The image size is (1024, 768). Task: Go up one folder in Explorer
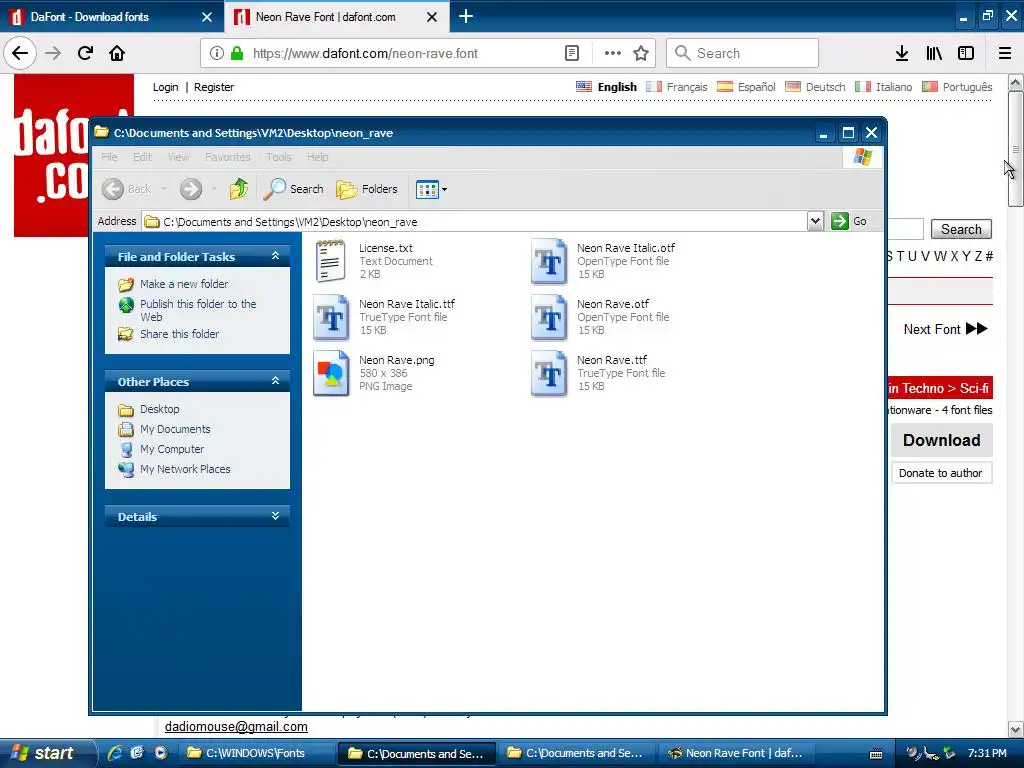click(x=239, y=189)
